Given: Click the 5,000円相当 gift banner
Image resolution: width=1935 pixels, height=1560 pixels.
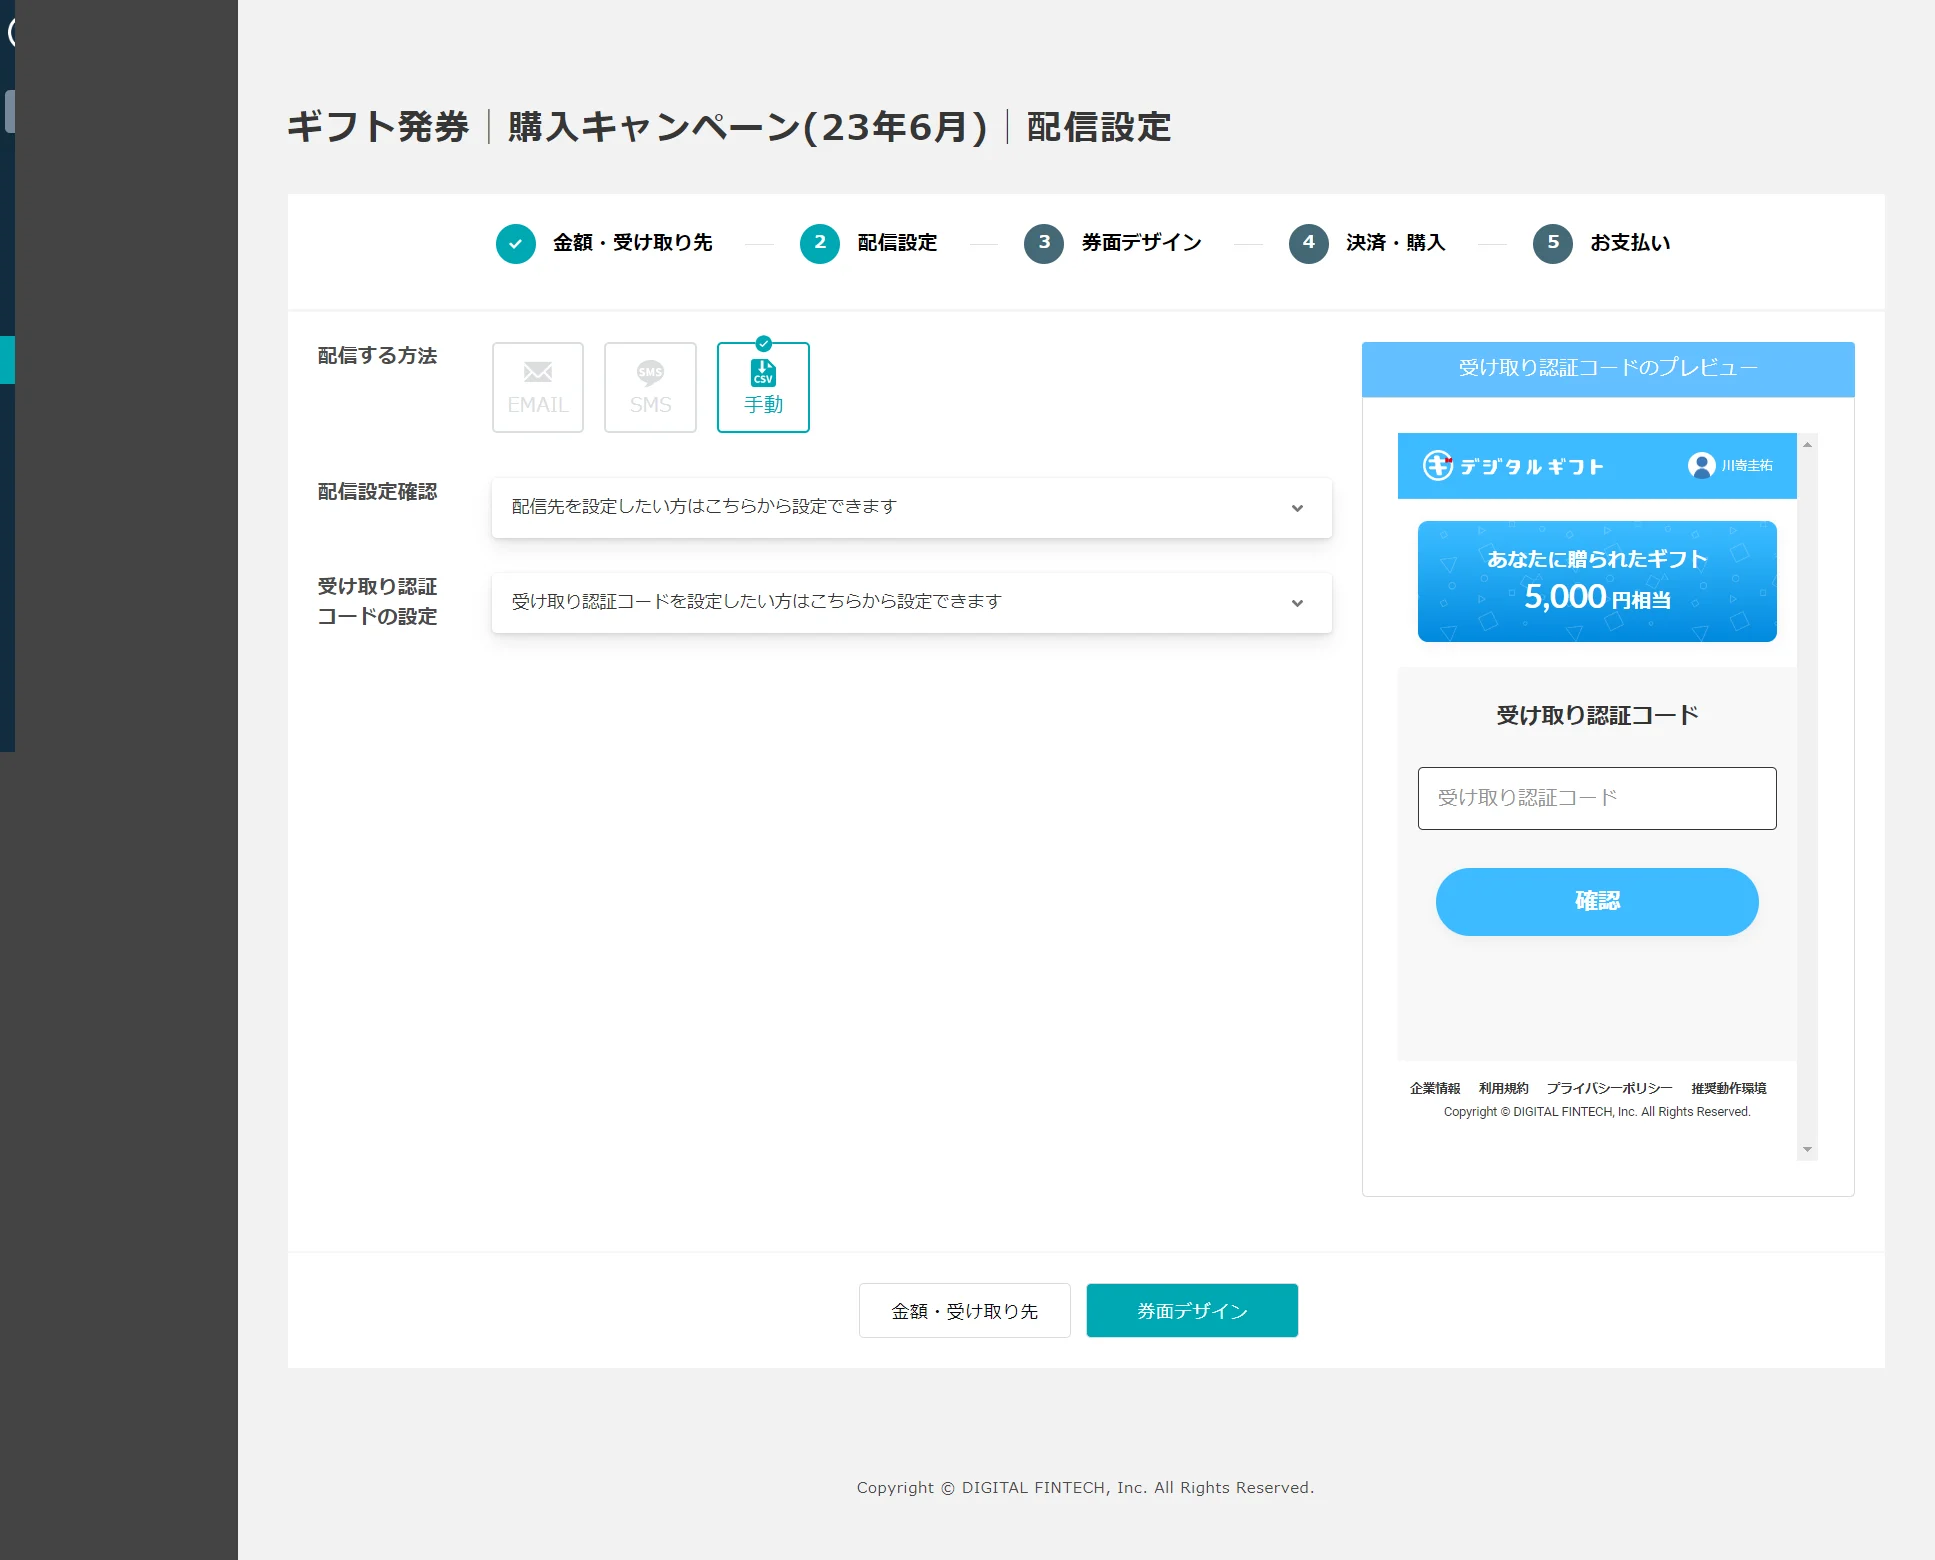Looking at the screenshot, I should coord(1597,581).
